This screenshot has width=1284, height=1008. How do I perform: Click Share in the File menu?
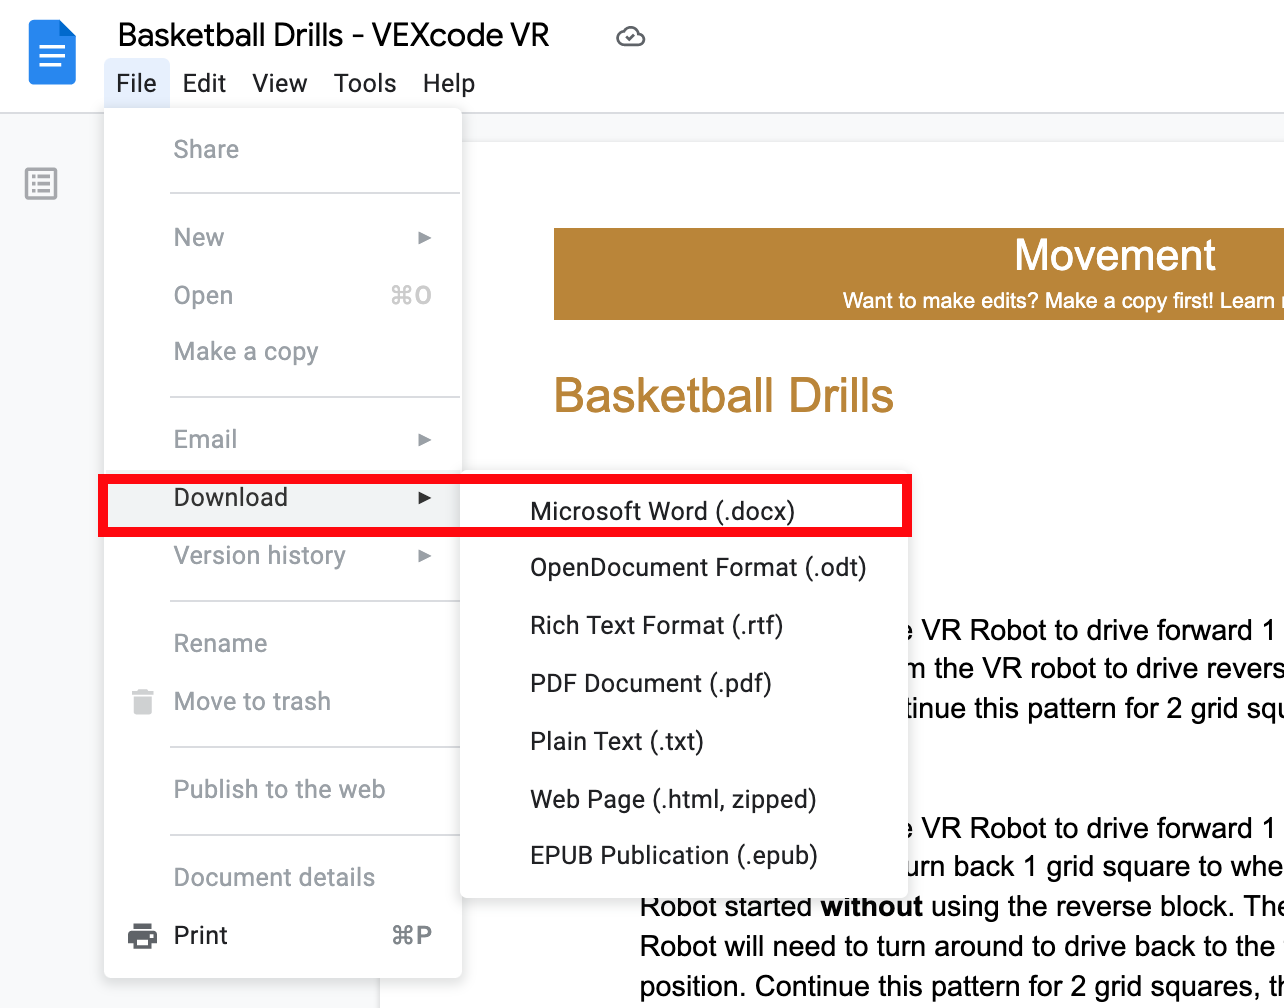206,149
